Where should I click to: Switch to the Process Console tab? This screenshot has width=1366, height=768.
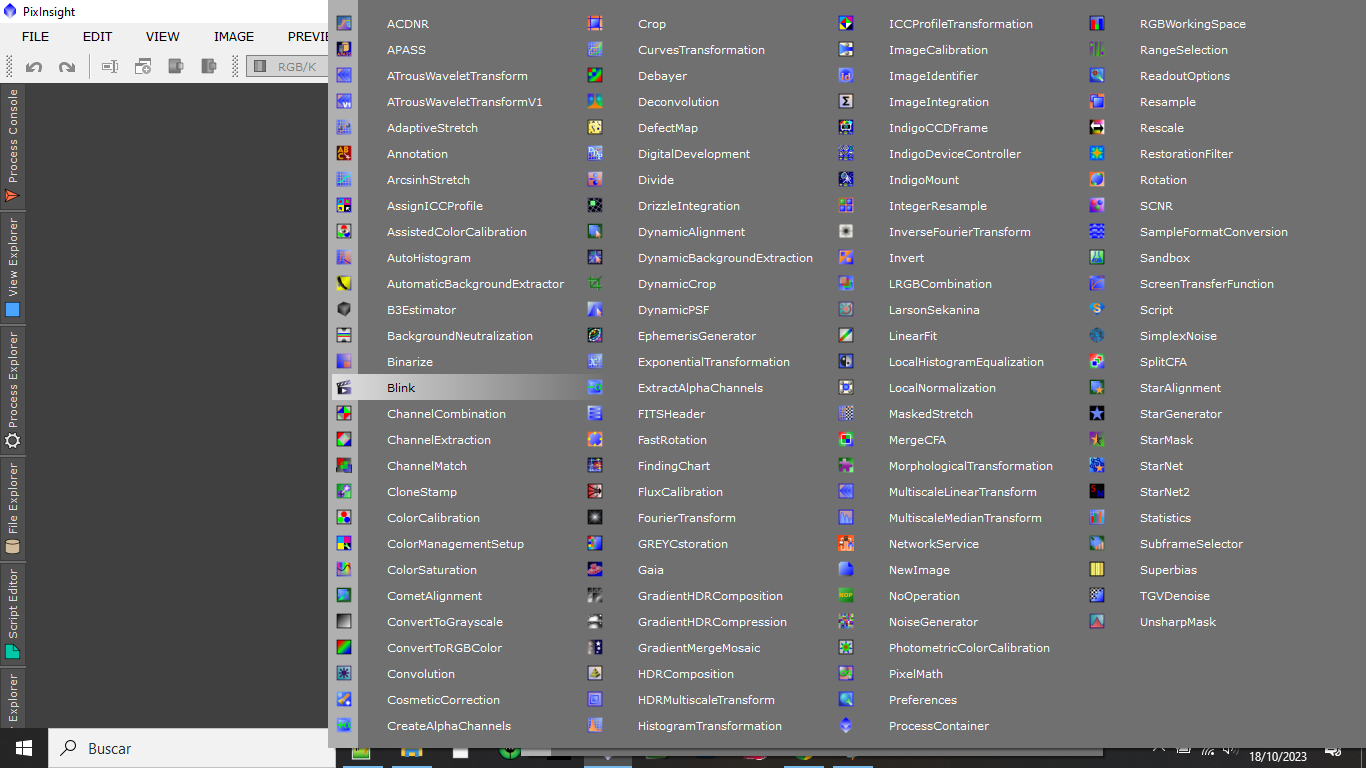pos(13,146)
